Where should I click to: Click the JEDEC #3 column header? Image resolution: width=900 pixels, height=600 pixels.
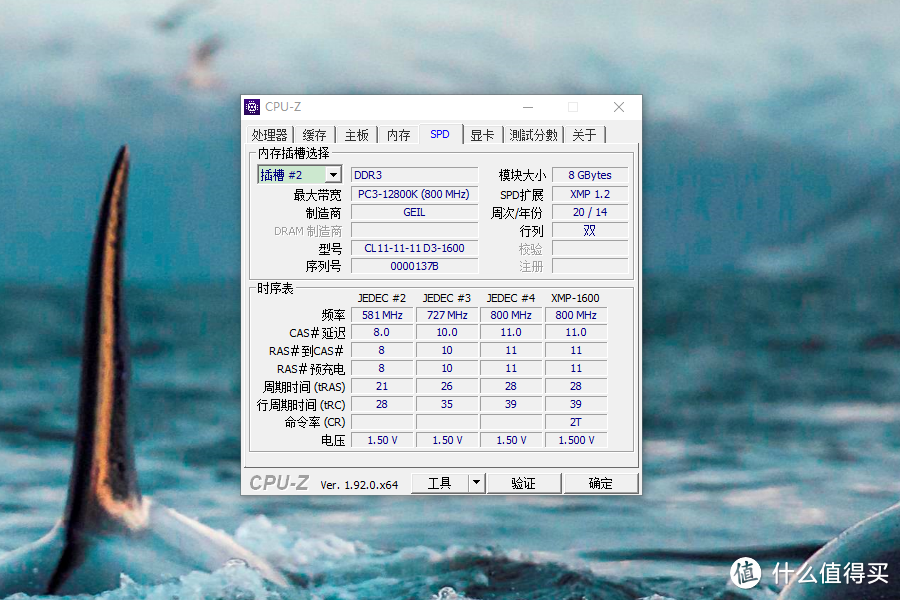coord(447,298)
